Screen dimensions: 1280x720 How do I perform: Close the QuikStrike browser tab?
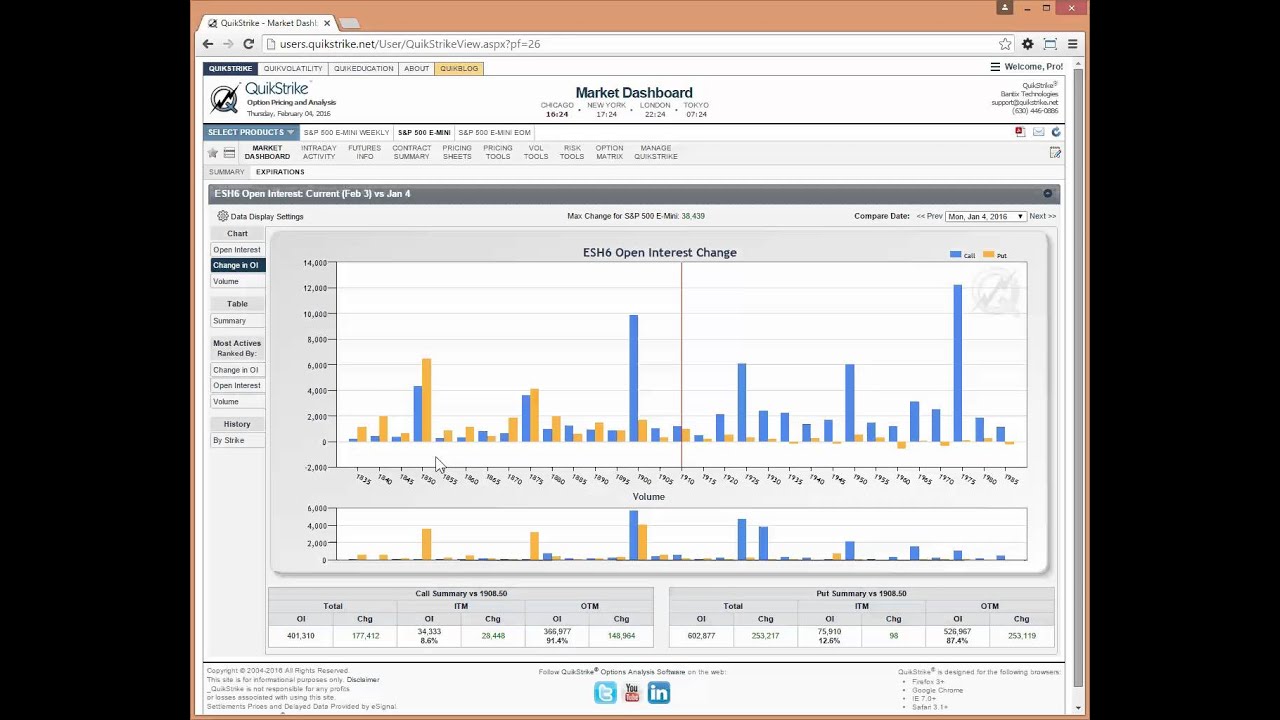coord(326,23)
